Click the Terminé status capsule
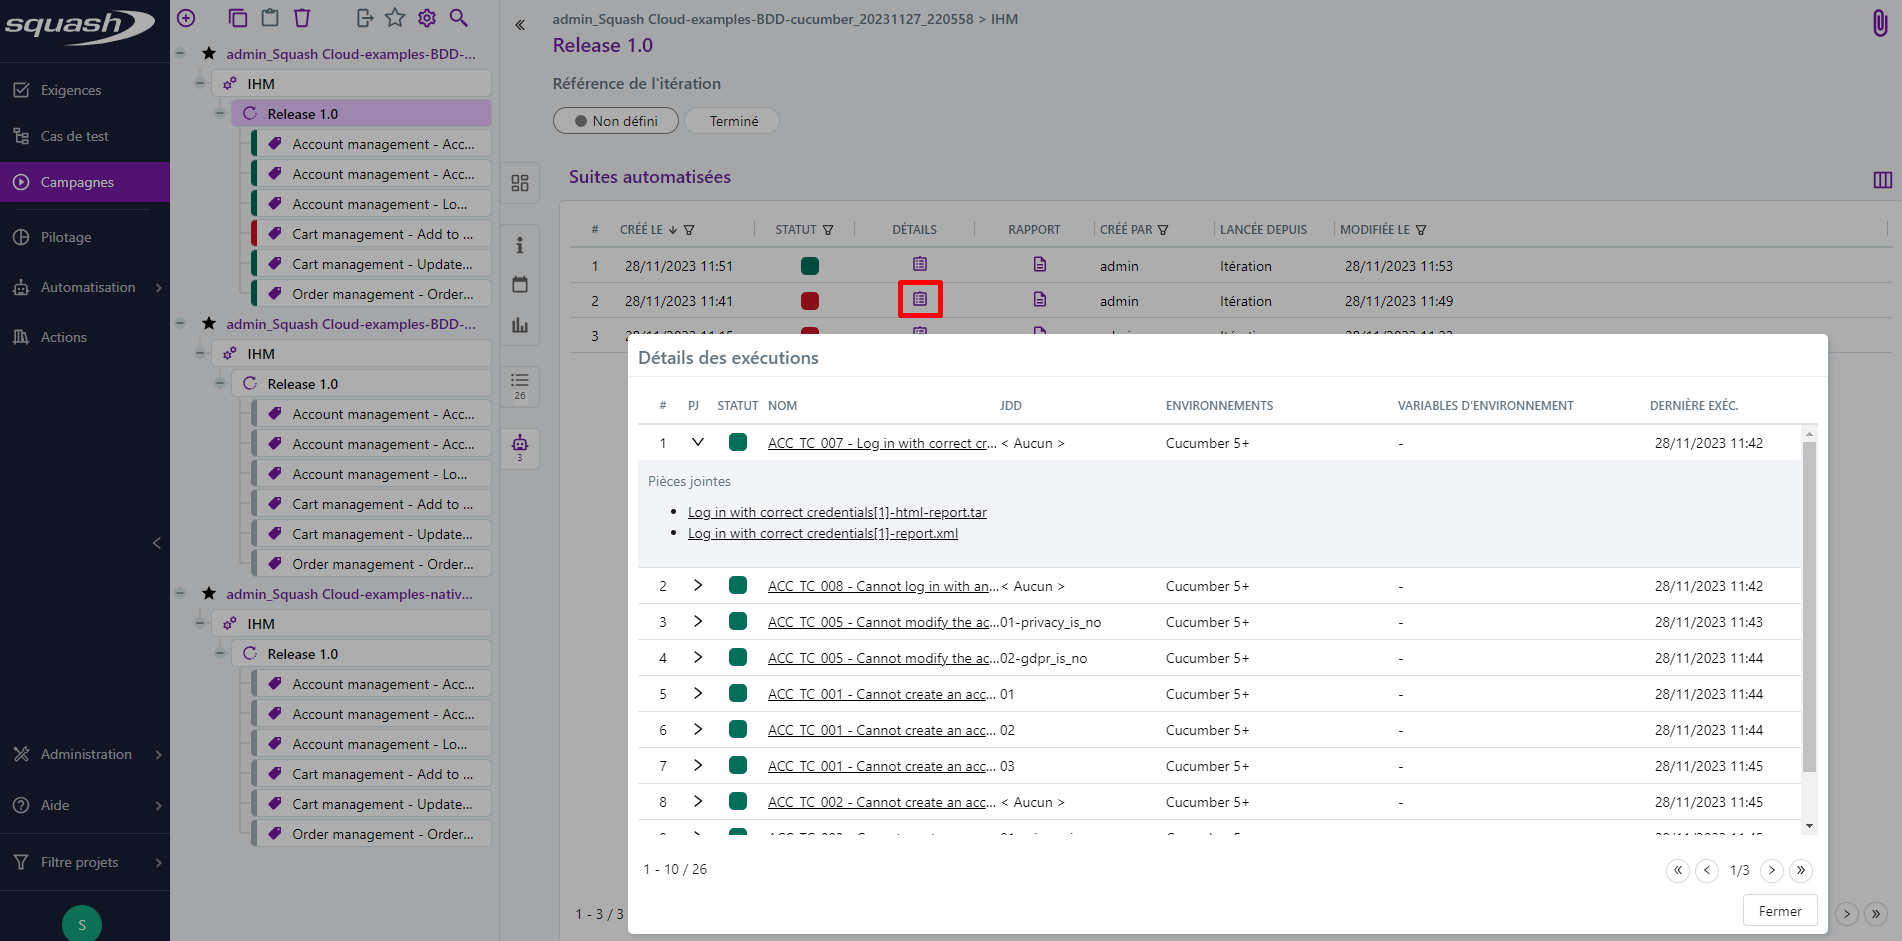 (734, 121)
